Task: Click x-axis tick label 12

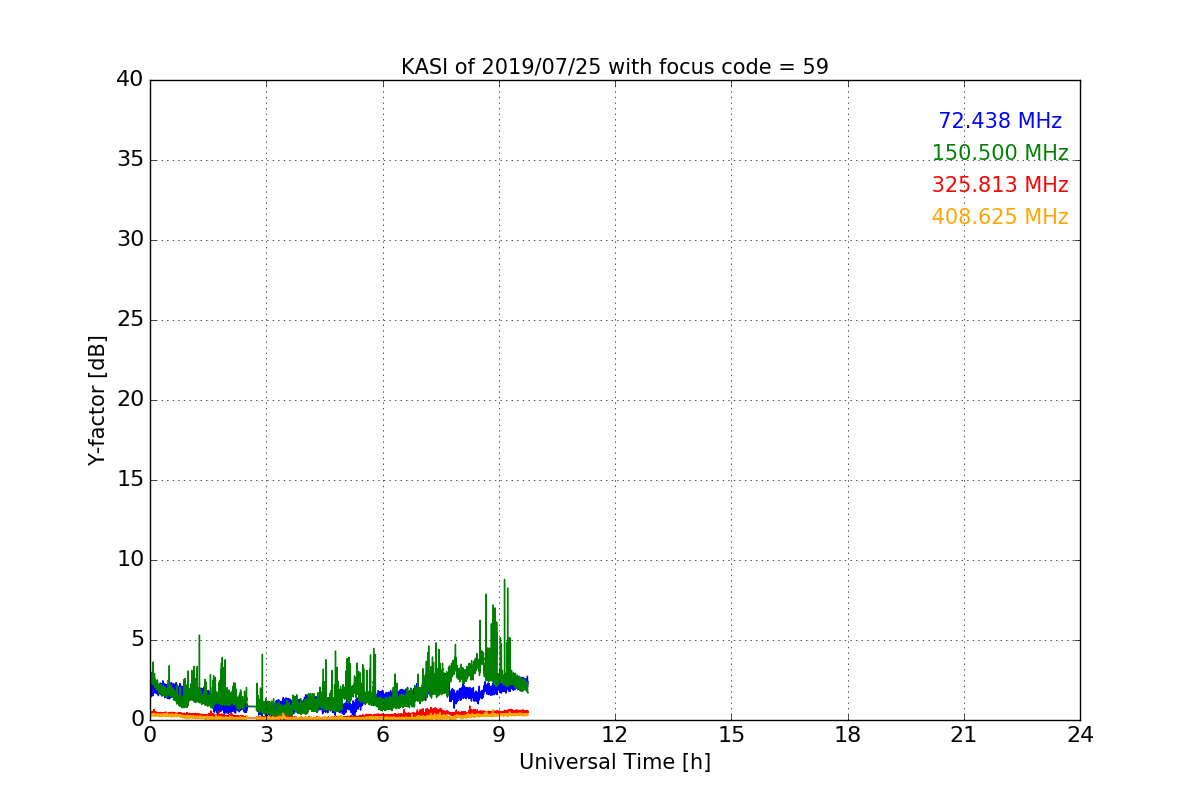Action: 615,734
